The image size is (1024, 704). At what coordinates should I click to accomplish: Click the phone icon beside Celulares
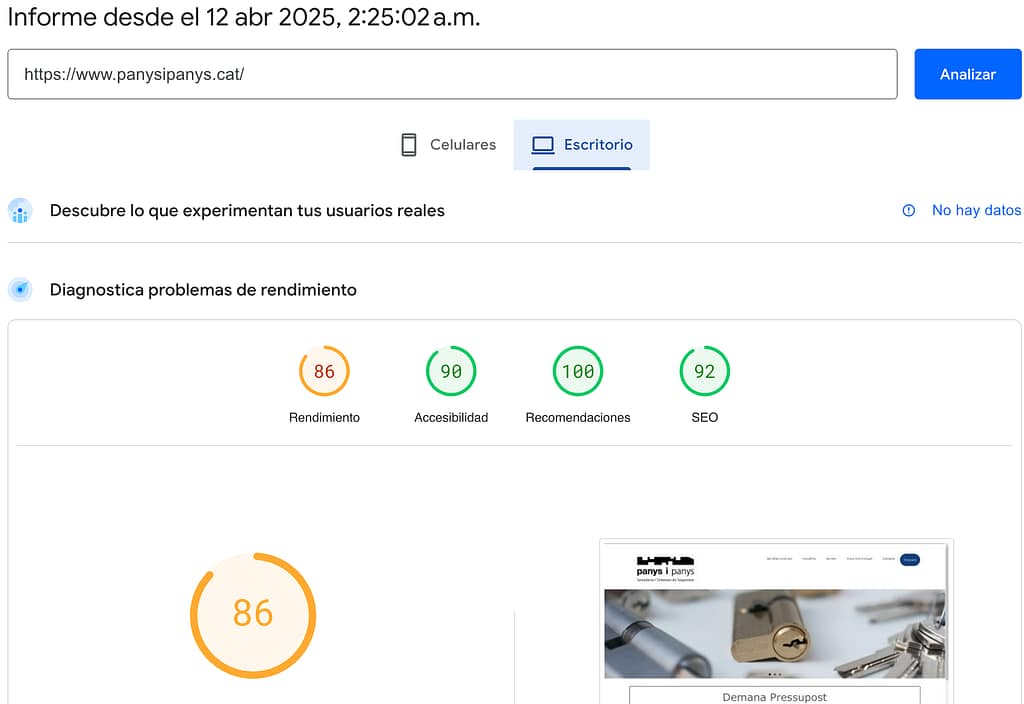point(408,145)
